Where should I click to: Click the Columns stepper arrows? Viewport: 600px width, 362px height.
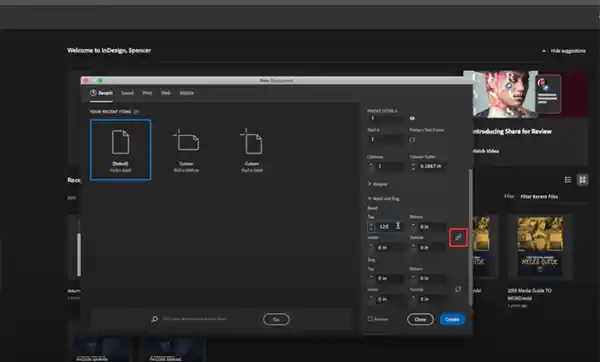pos(370,166)
